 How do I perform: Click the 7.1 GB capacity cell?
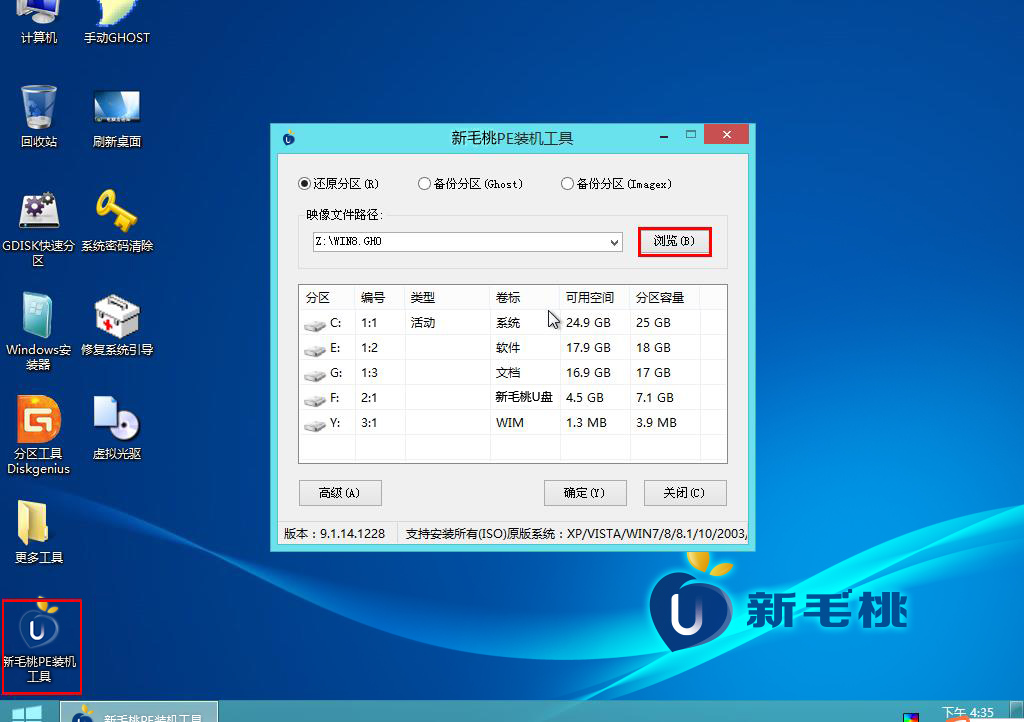tap(655, 398)
